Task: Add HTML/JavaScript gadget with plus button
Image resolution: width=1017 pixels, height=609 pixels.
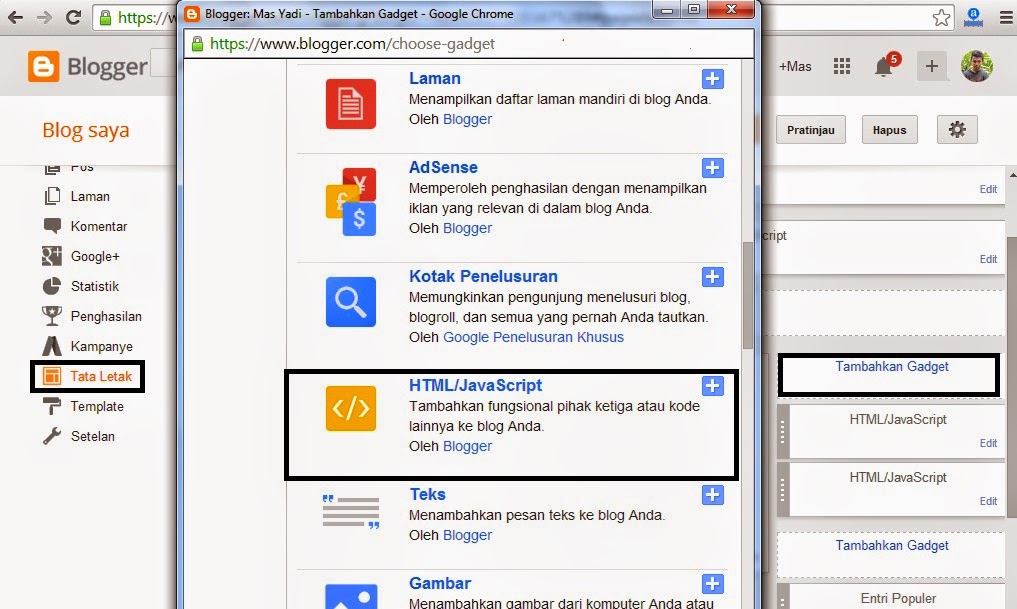Action: pos(712,386)
